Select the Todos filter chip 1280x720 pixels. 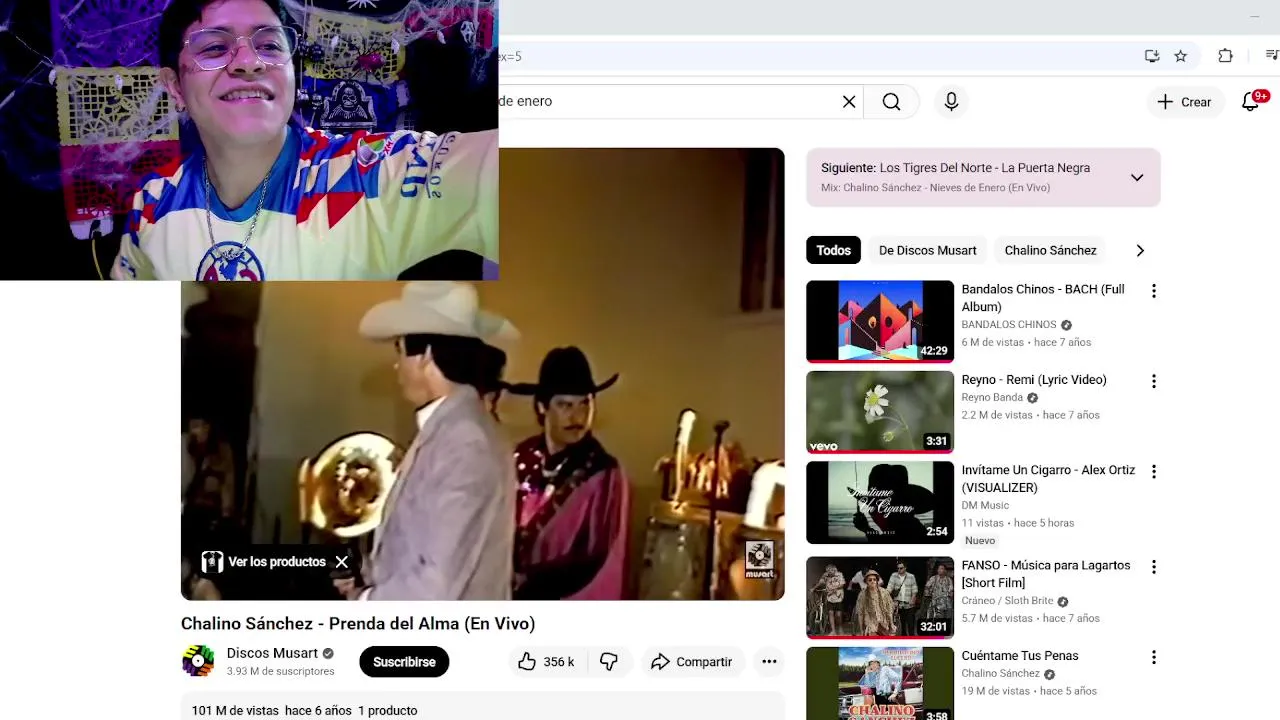tap(833, 250)
